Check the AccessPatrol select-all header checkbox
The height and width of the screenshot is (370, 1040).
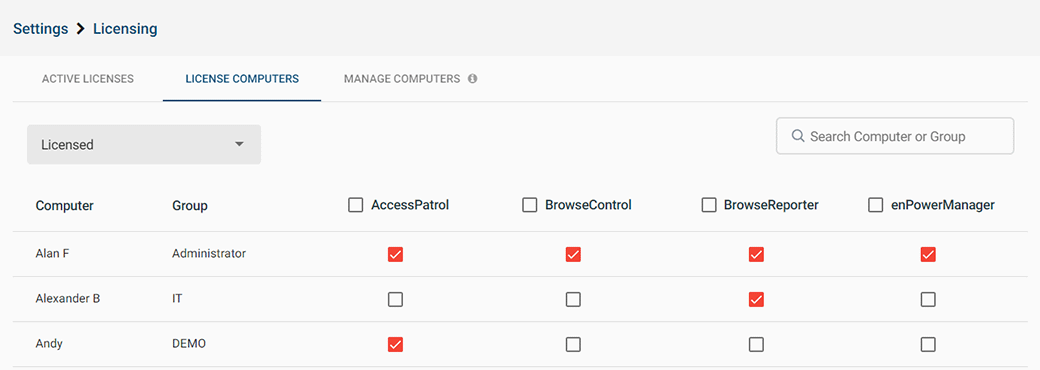point(356,206)
